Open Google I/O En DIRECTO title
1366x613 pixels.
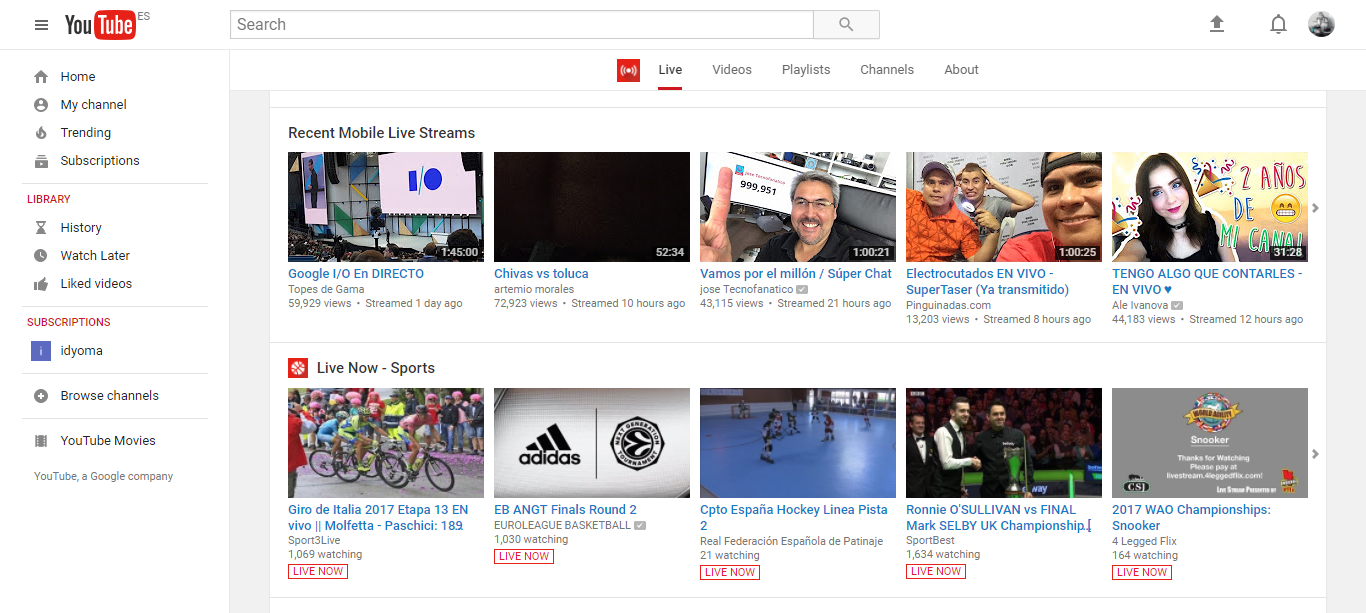point(356,274)
